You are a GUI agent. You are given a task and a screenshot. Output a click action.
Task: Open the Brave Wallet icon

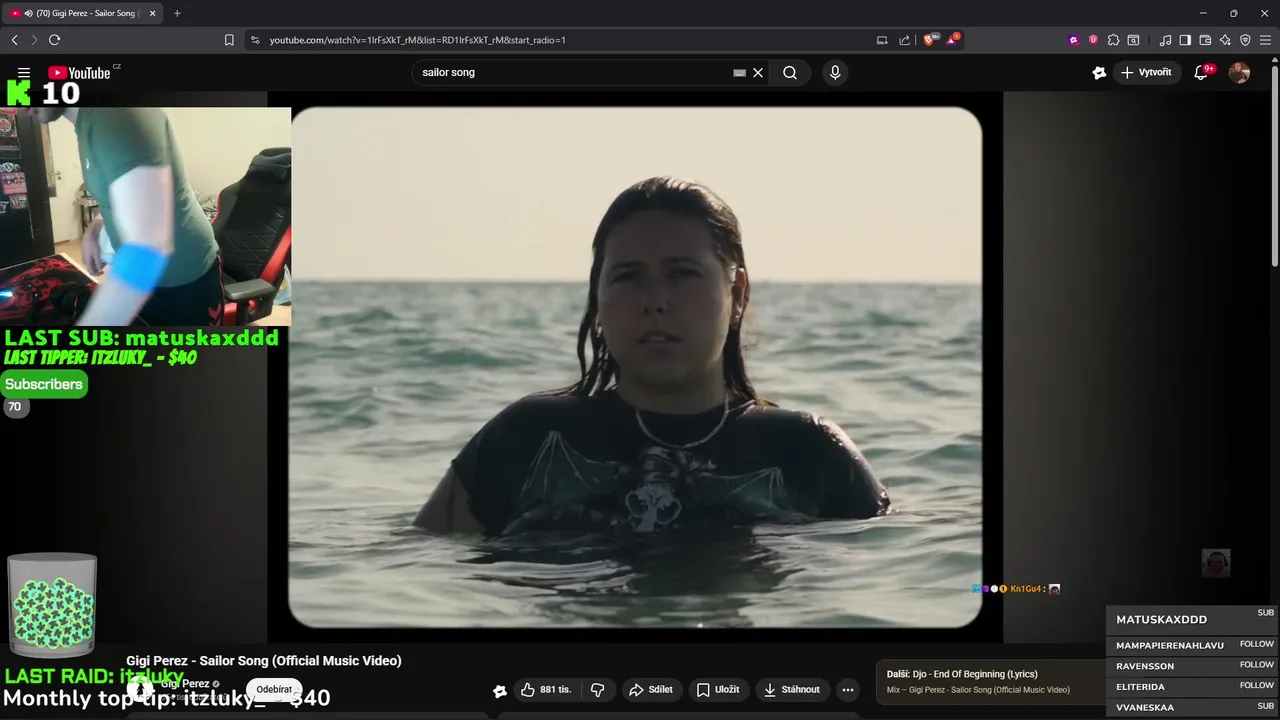(x=1205, y=40)
